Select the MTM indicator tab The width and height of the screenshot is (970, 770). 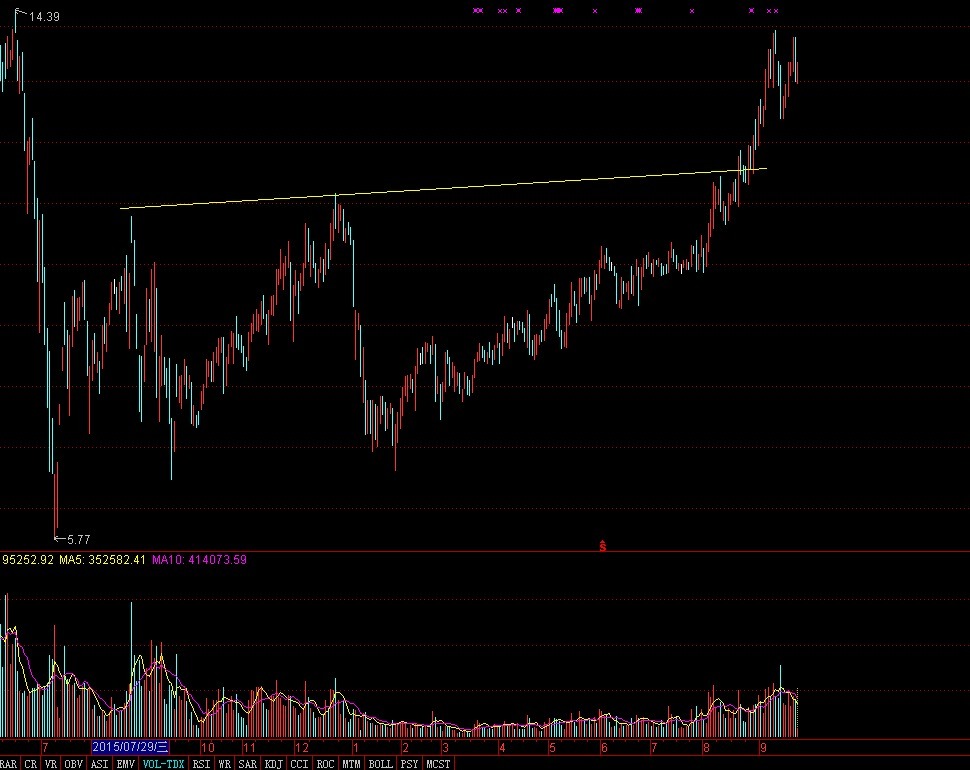[351, 764]
